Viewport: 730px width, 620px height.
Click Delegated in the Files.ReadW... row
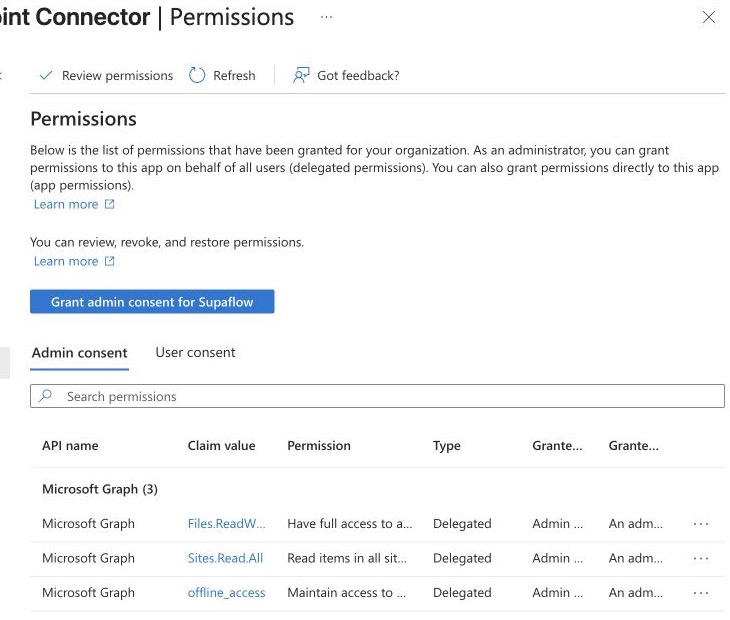coord(462,524)
